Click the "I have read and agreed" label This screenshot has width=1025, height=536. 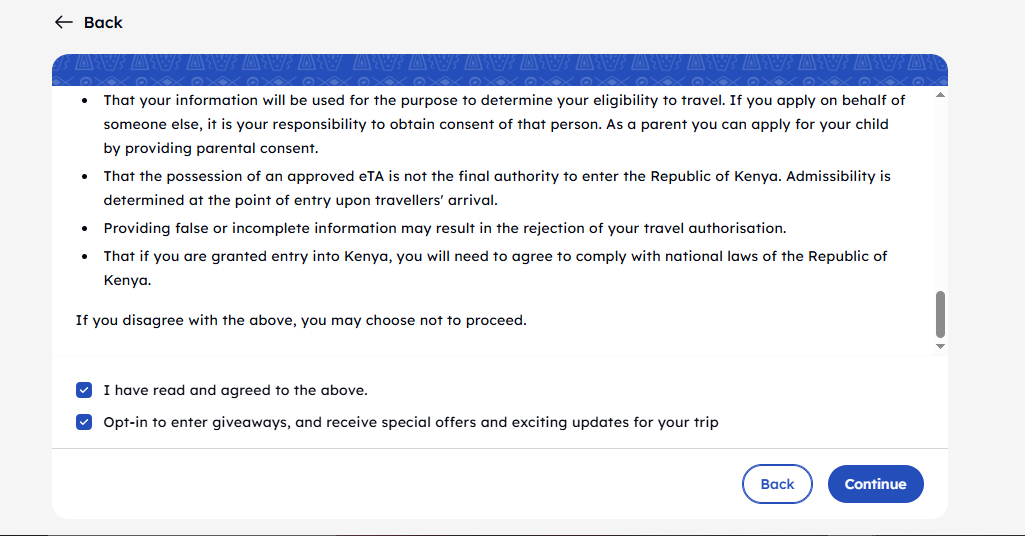pos(235,390)
